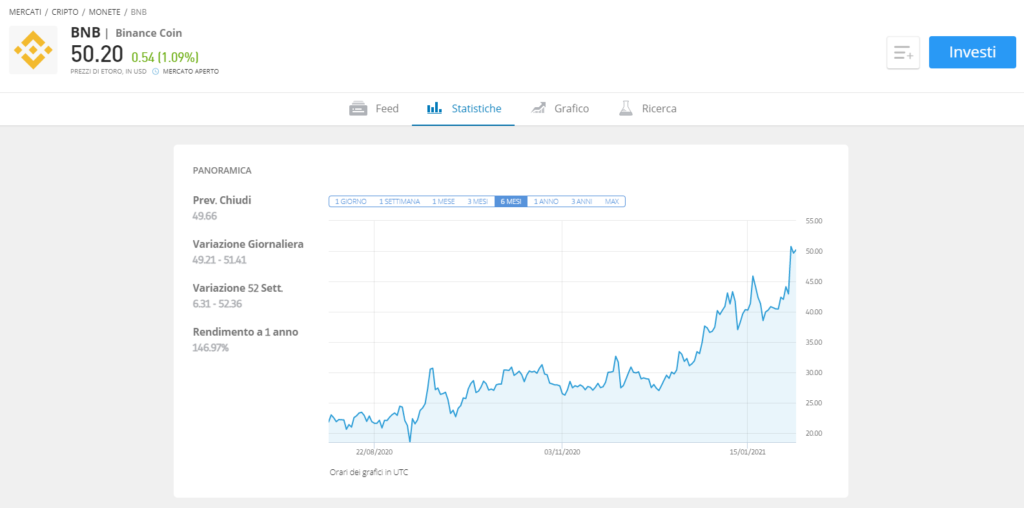
Task: Click the MERCATO APERTO status text
Action: pyautogui.click(x=191, y=71)
